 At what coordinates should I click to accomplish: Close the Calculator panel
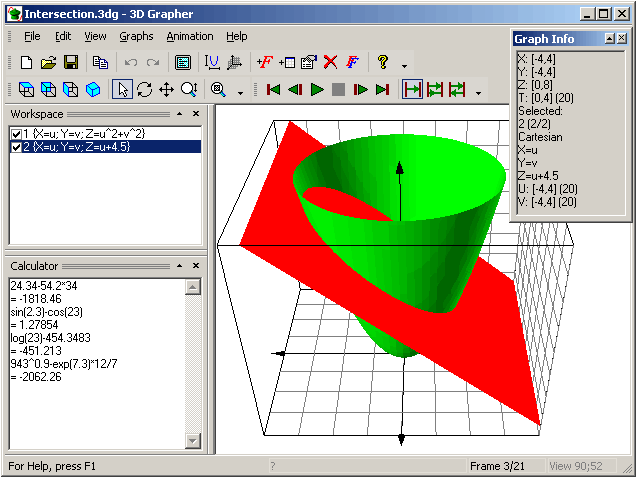pos(196,266)
